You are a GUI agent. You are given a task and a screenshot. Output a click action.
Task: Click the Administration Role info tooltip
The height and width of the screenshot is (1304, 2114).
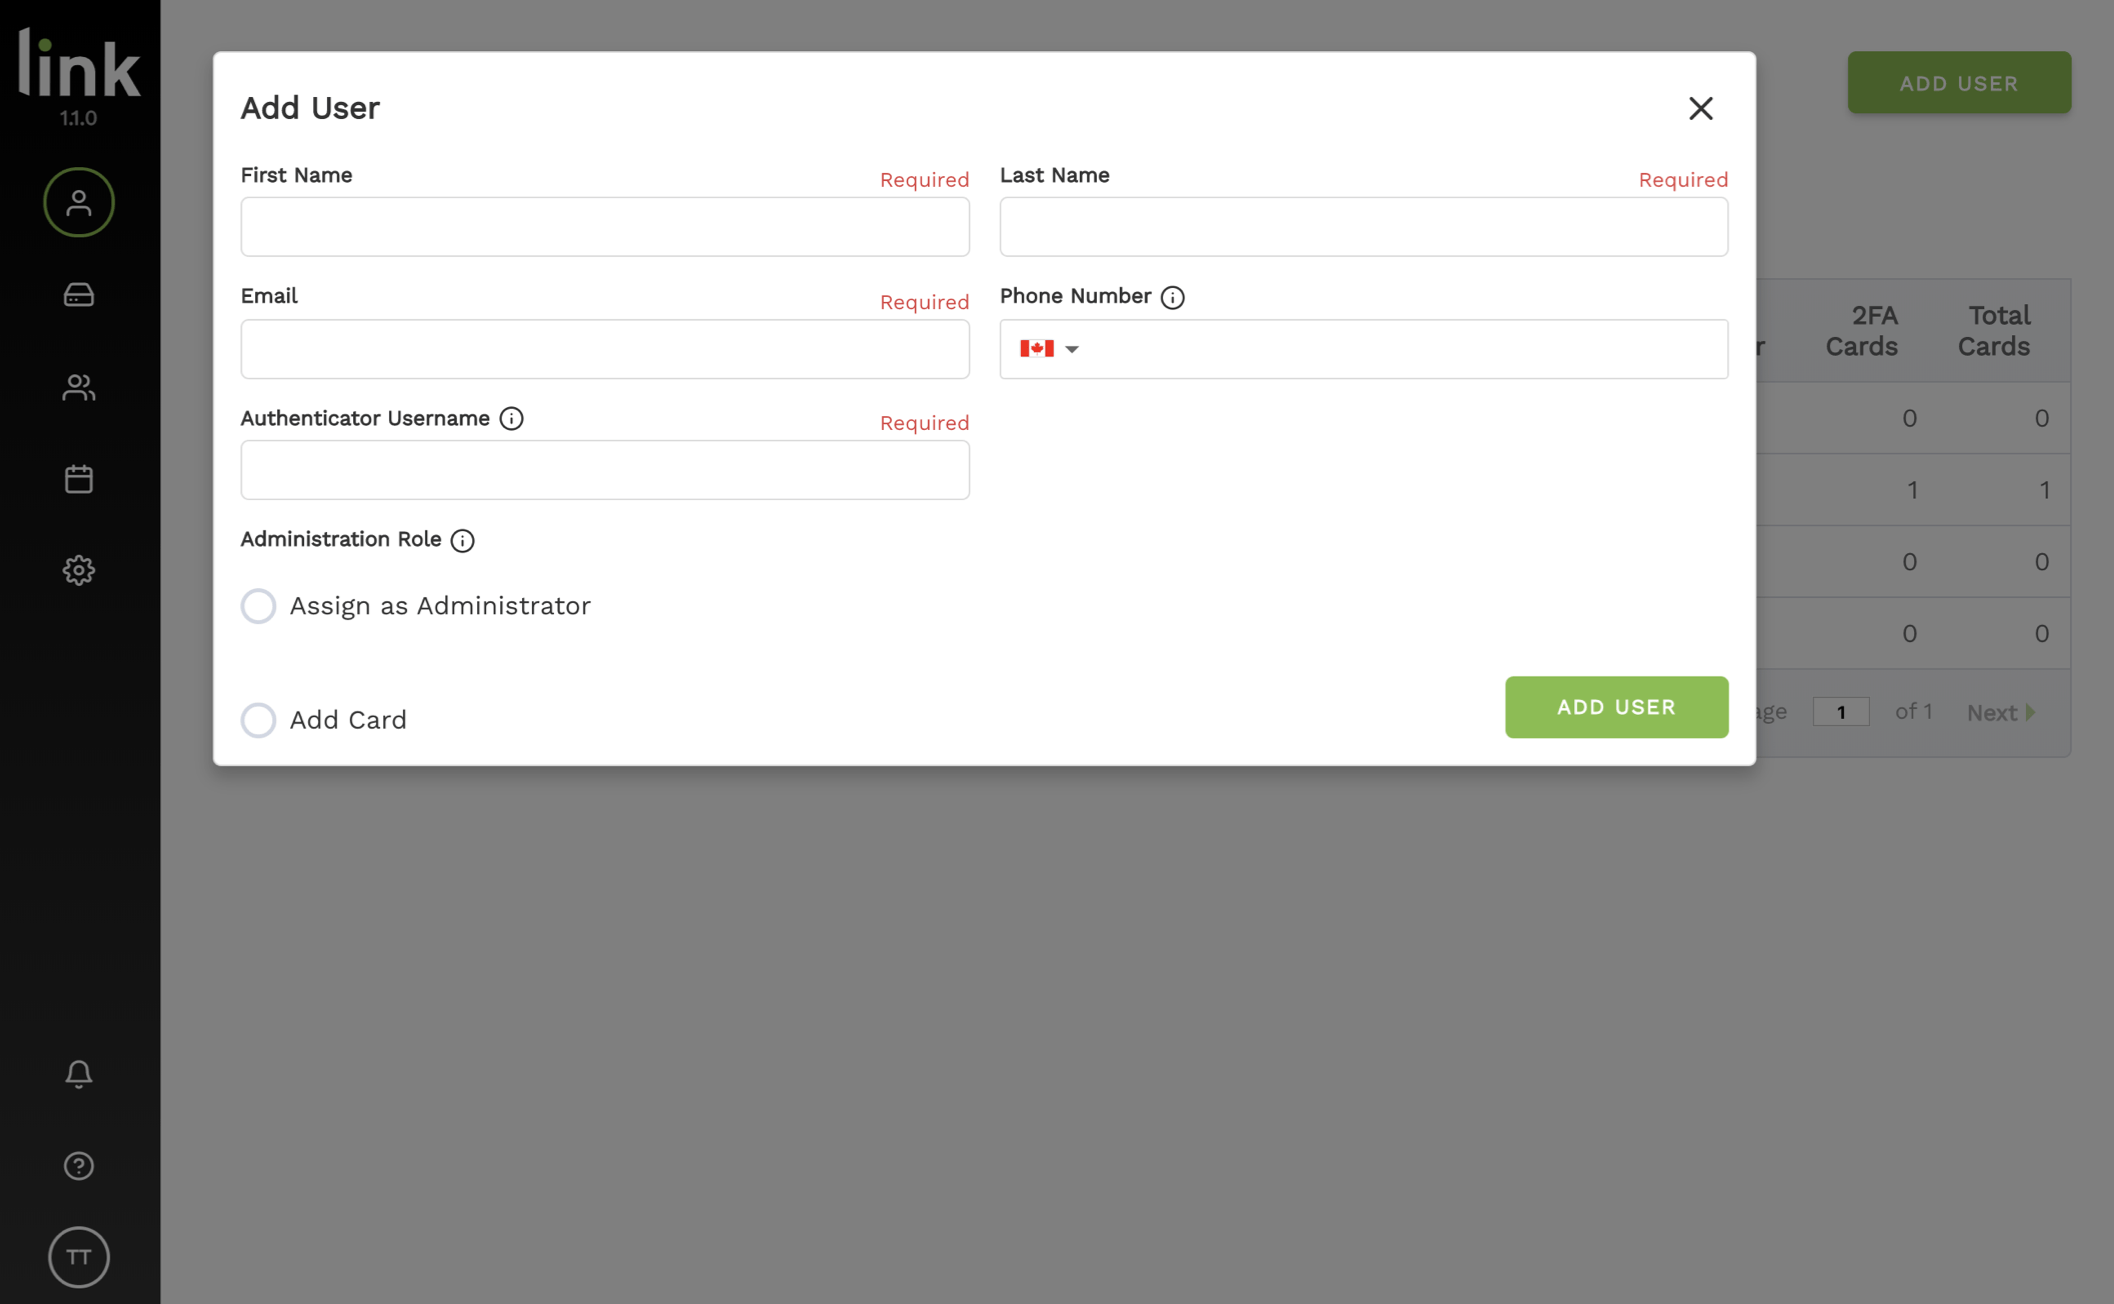(462, 539)
